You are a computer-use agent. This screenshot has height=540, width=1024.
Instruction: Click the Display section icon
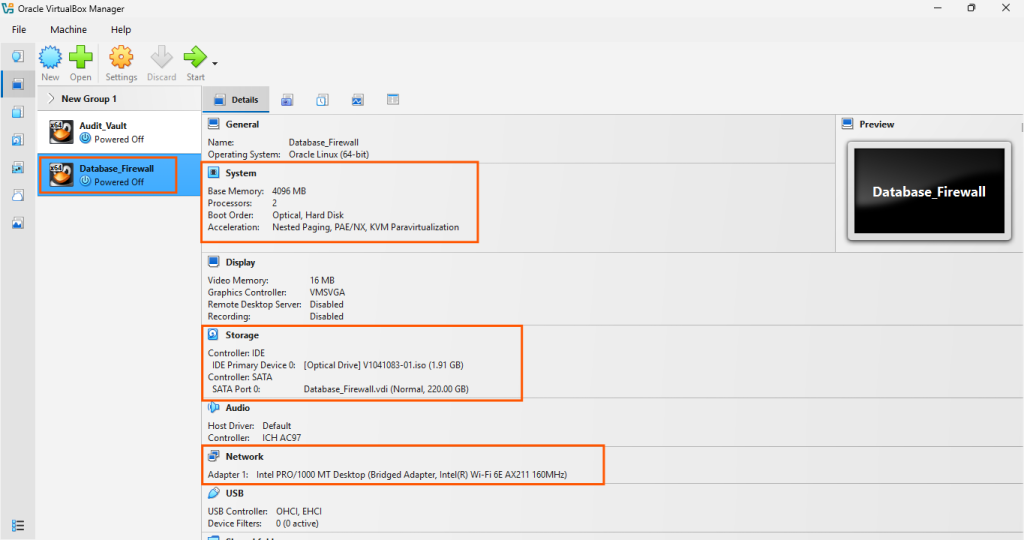pos(214,262)
